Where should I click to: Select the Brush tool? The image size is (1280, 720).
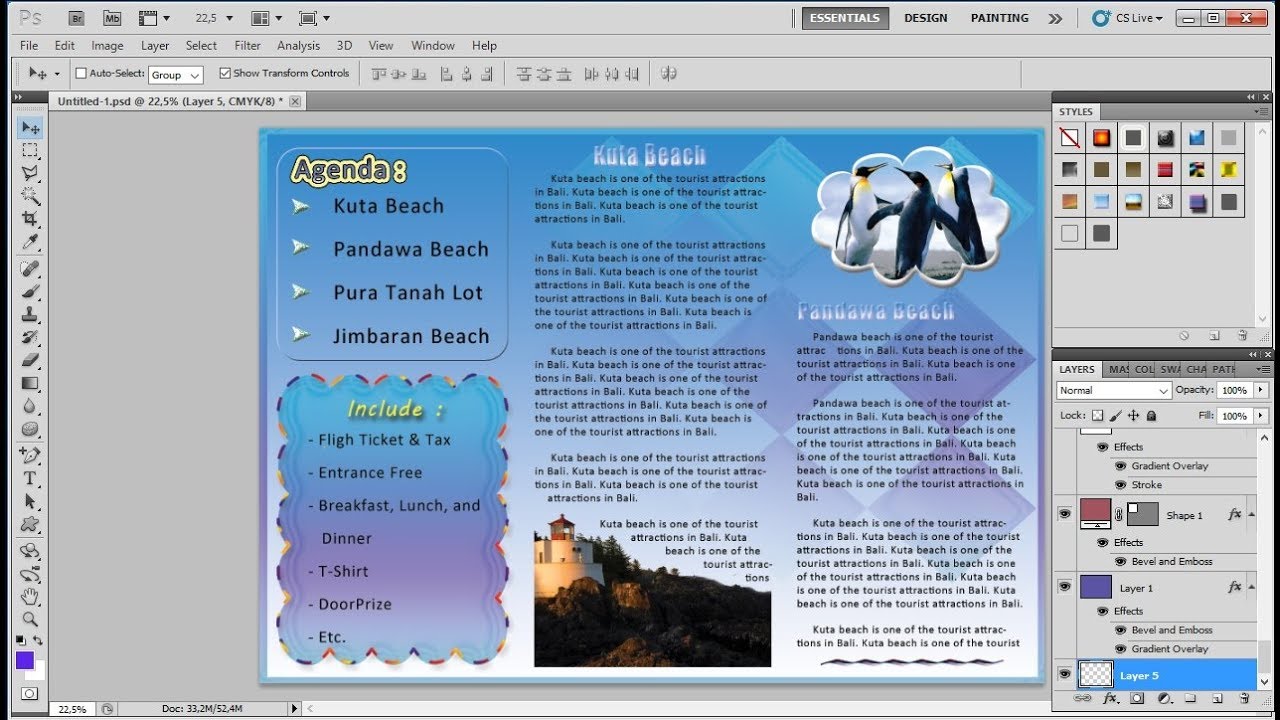[x=30, y=292]
